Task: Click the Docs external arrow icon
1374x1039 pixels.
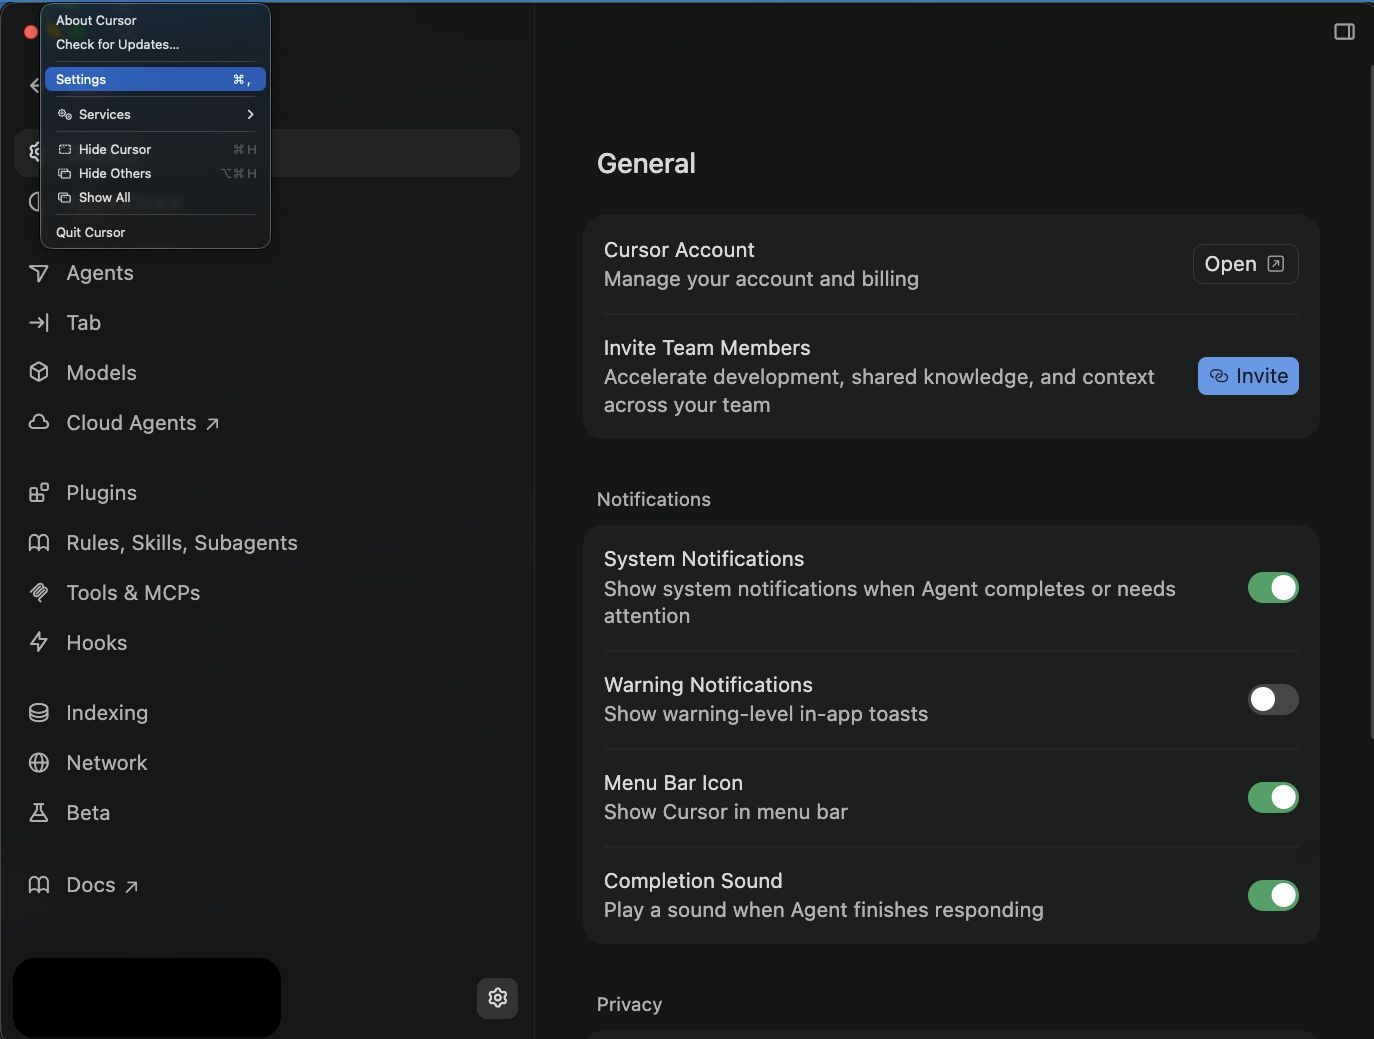Action: 131,886
